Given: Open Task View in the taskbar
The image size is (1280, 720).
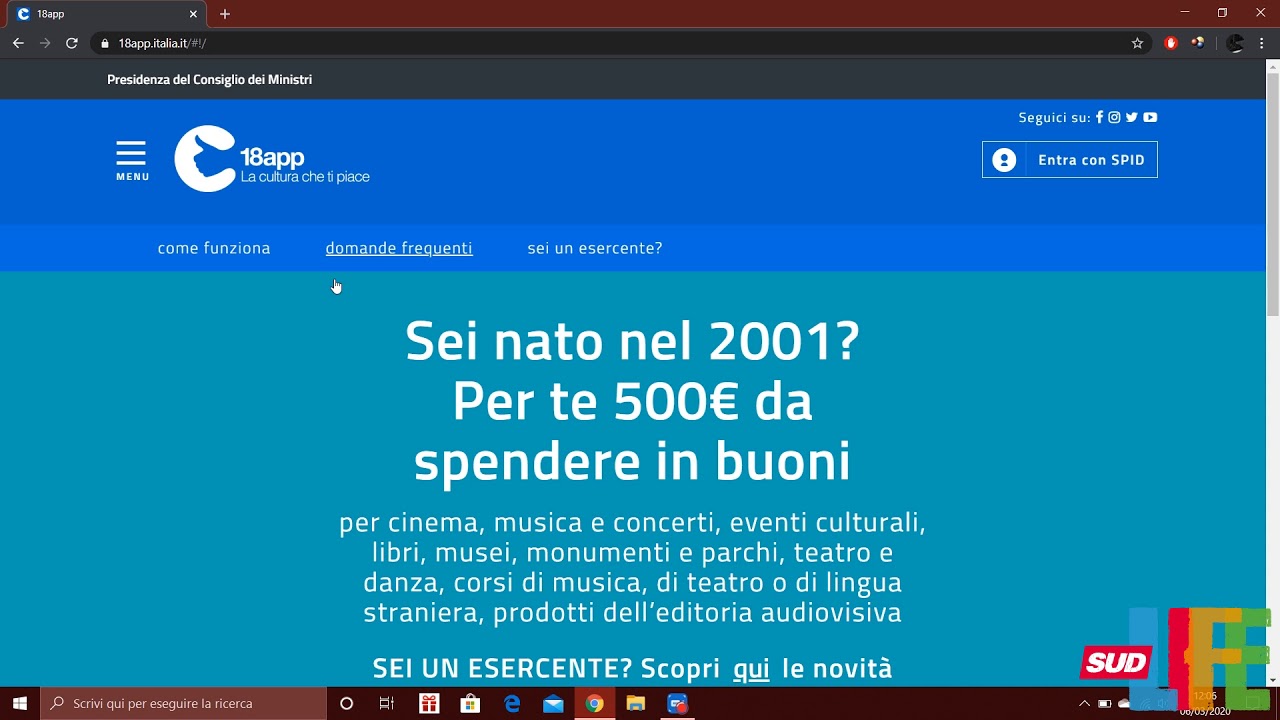Looking at the screenshot, I should (387, 704).
